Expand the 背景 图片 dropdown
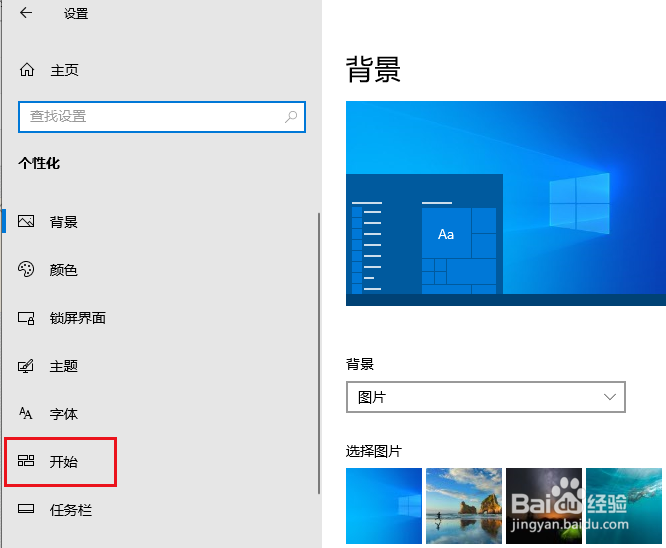The height and width of the screenshot is (548, 666). click(485, 397)
